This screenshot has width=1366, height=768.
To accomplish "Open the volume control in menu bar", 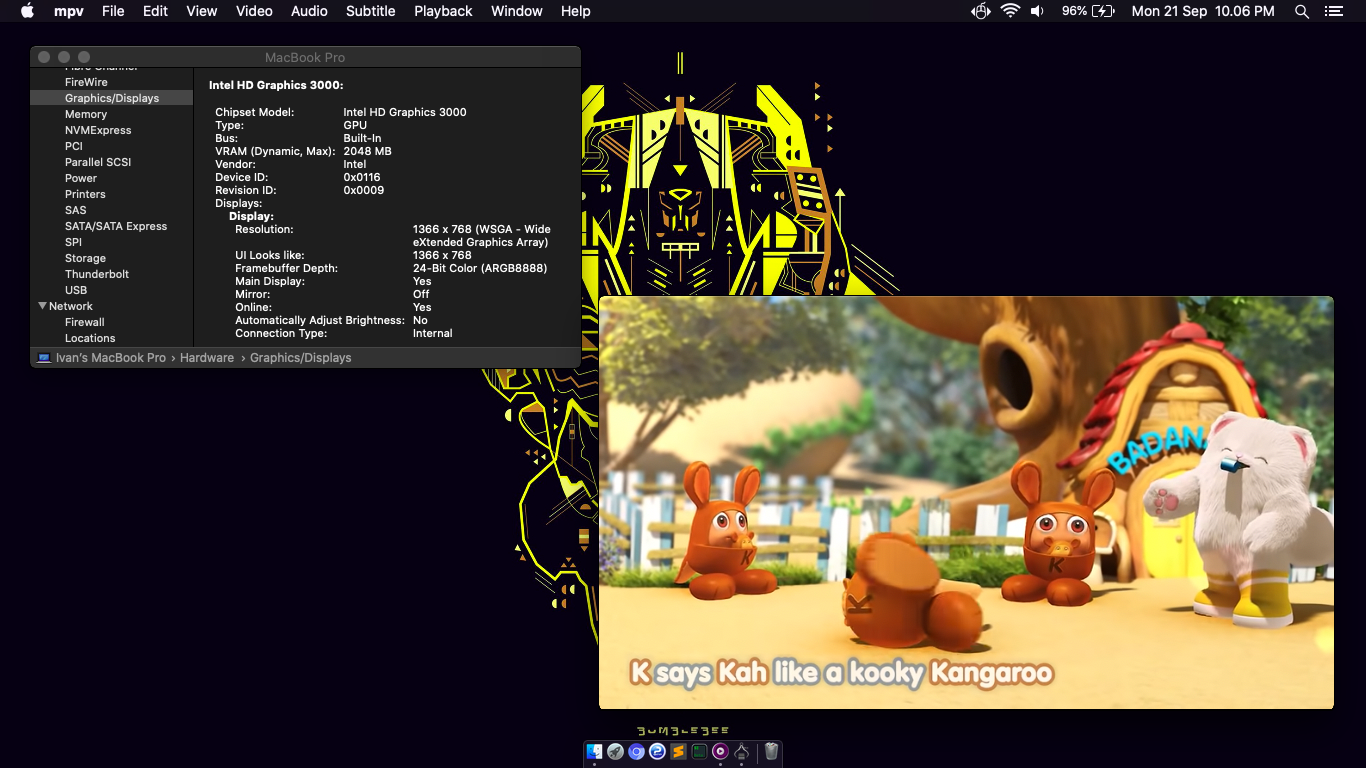I will (1038, 11).
